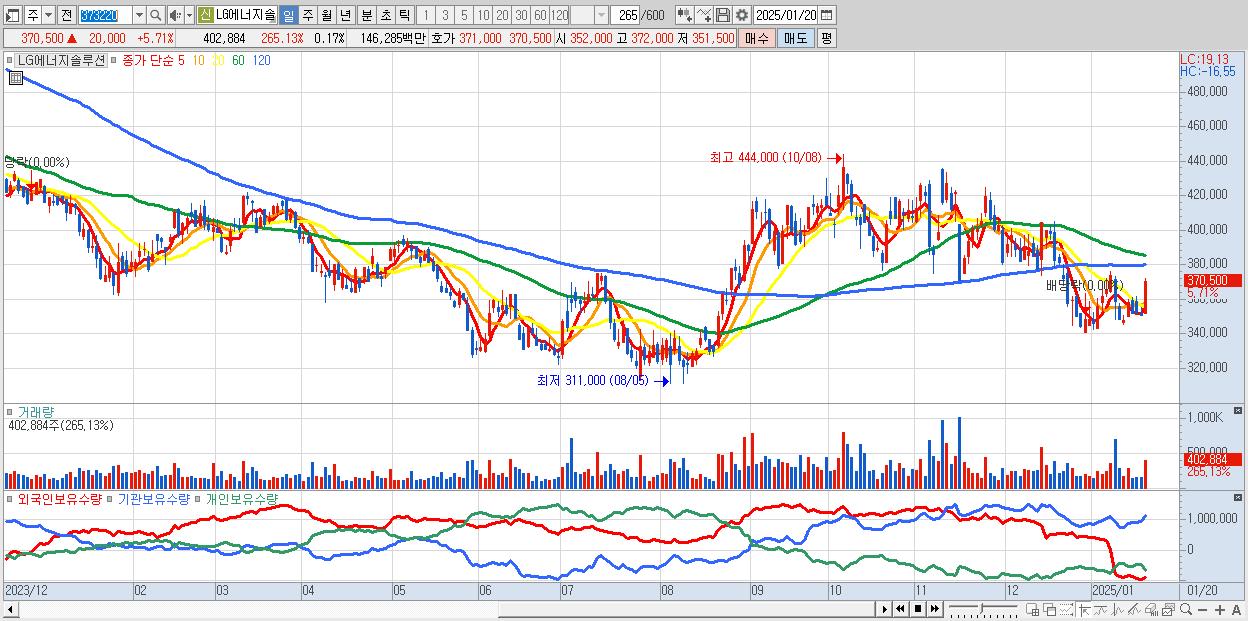Select interval 1 button
The width and height of the screenshot is (1248, 621).
[426, 16]
